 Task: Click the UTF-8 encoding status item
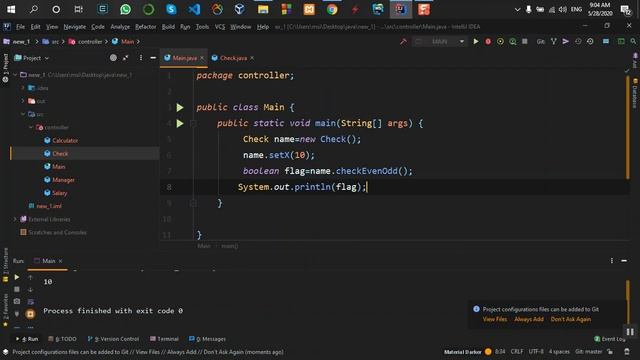[536, 351]
